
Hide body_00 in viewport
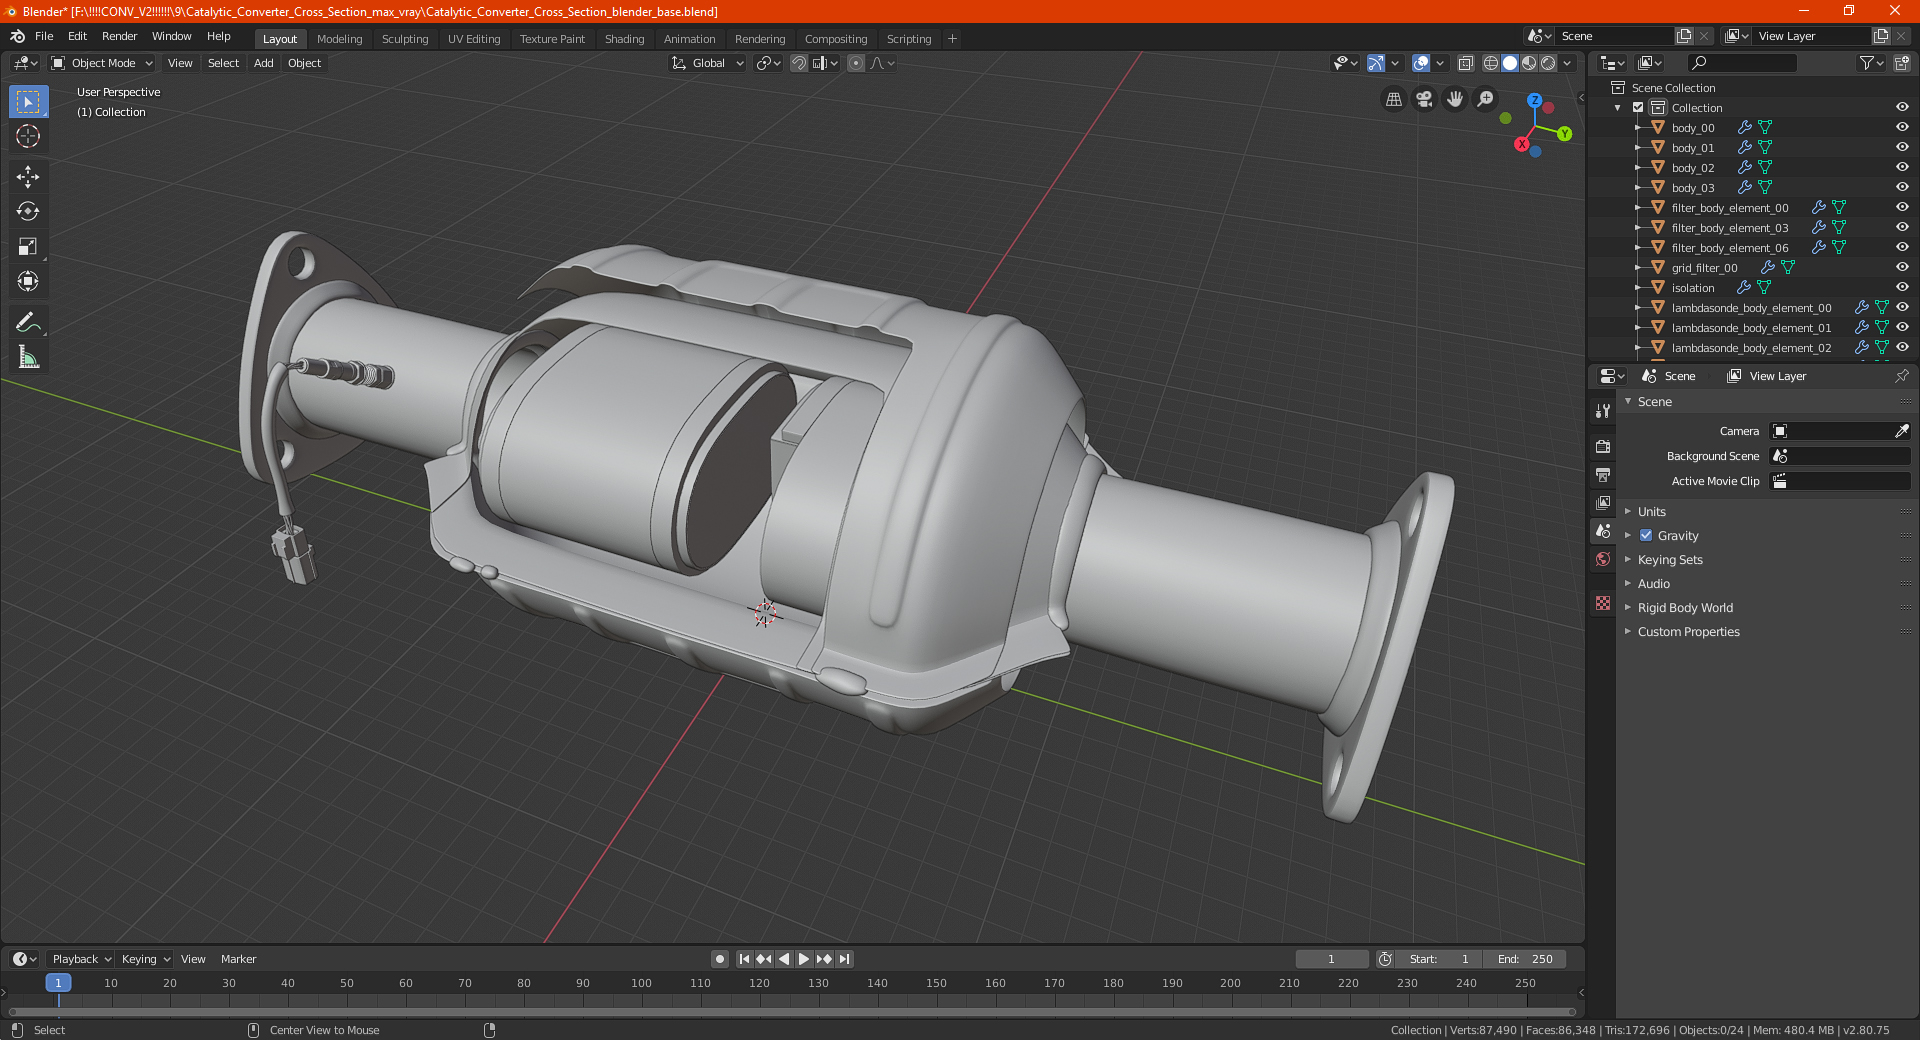click(x=1902, y=127)
